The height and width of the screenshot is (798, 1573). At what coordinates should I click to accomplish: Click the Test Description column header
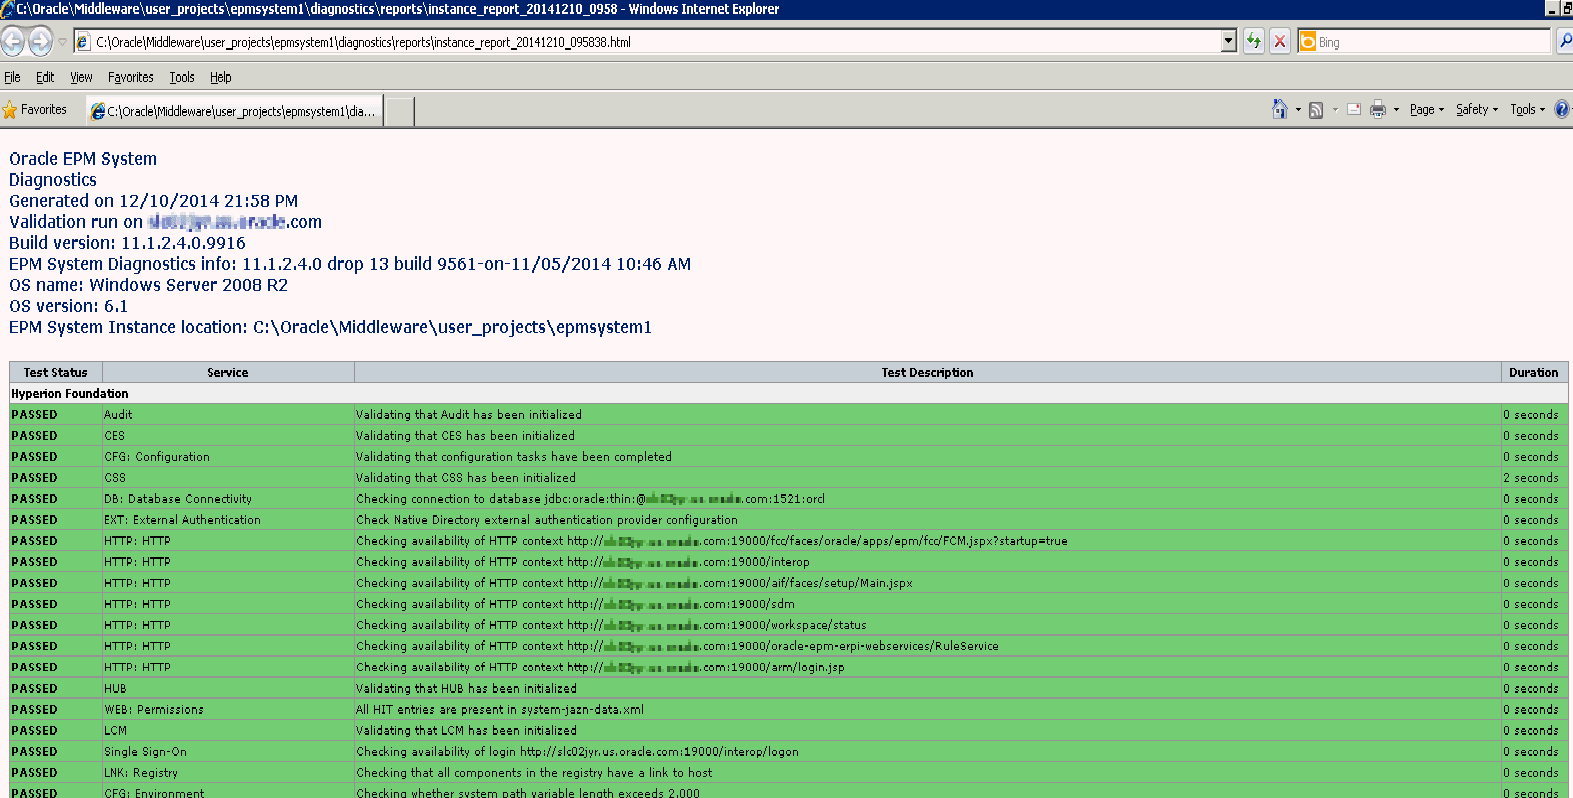click(927, 372)
